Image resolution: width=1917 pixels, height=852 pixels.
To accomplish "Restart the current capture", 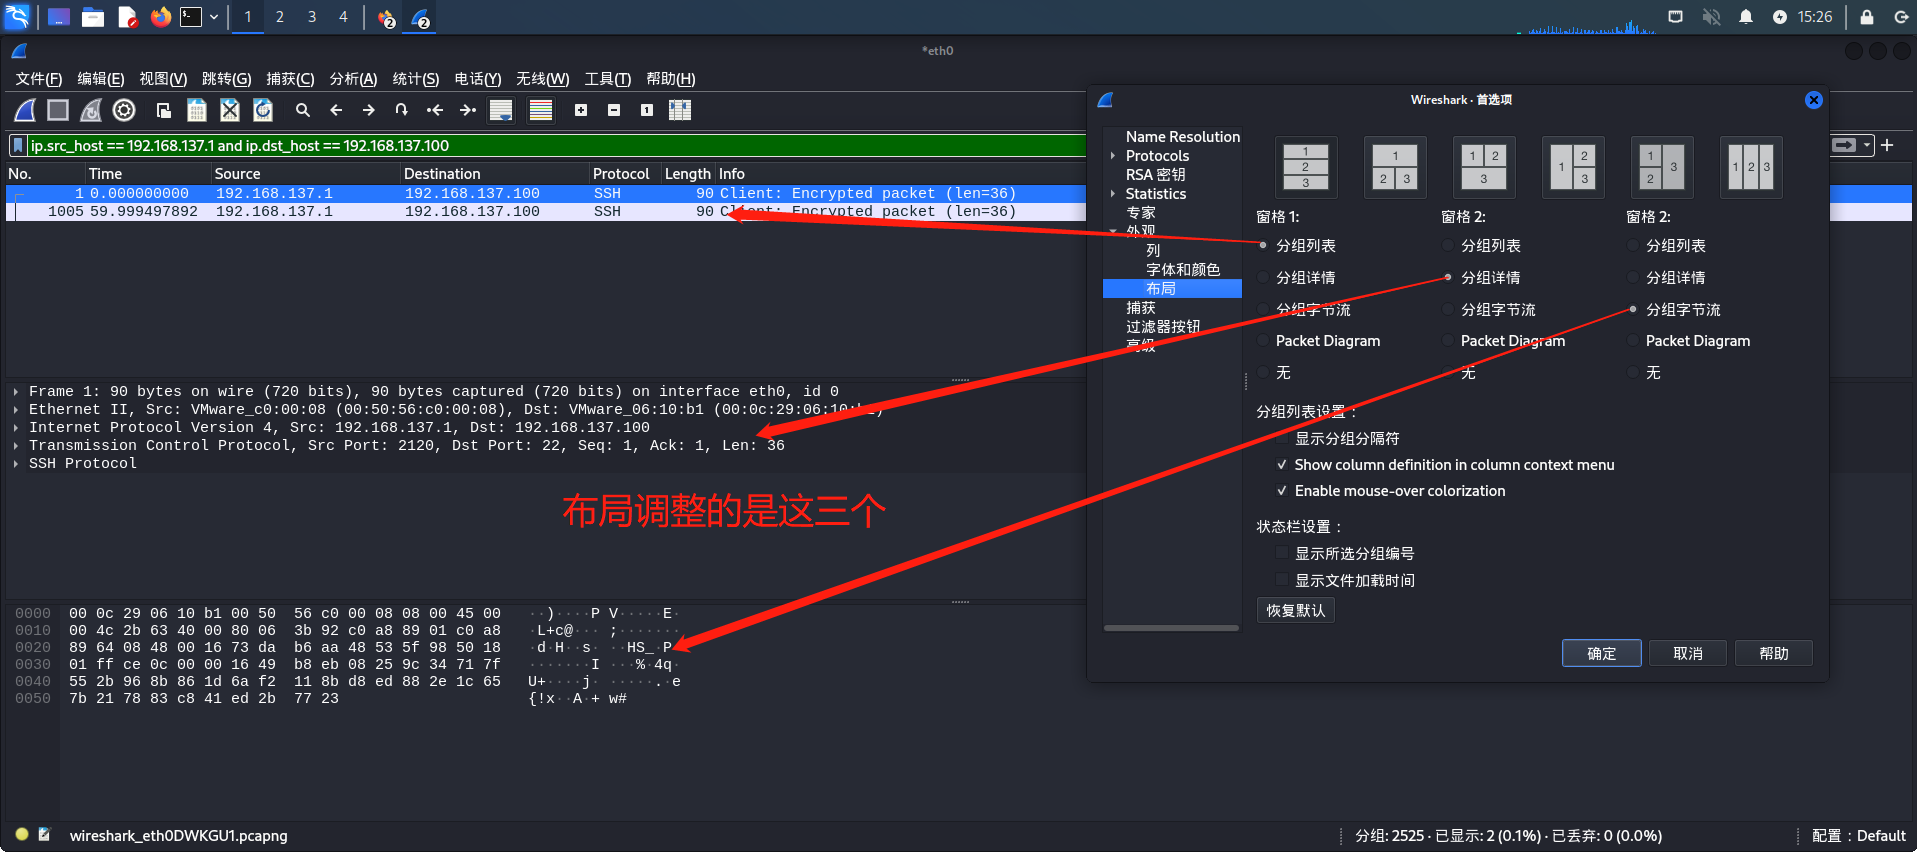I will click(x=91, y=110).
